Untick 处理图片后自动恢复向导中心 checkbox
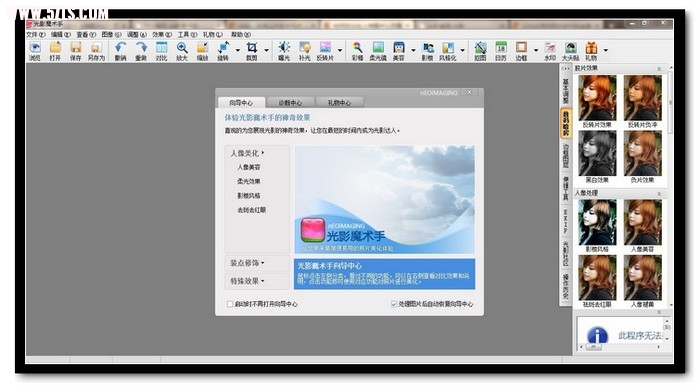Screen dimensions: 700x392 394,304
